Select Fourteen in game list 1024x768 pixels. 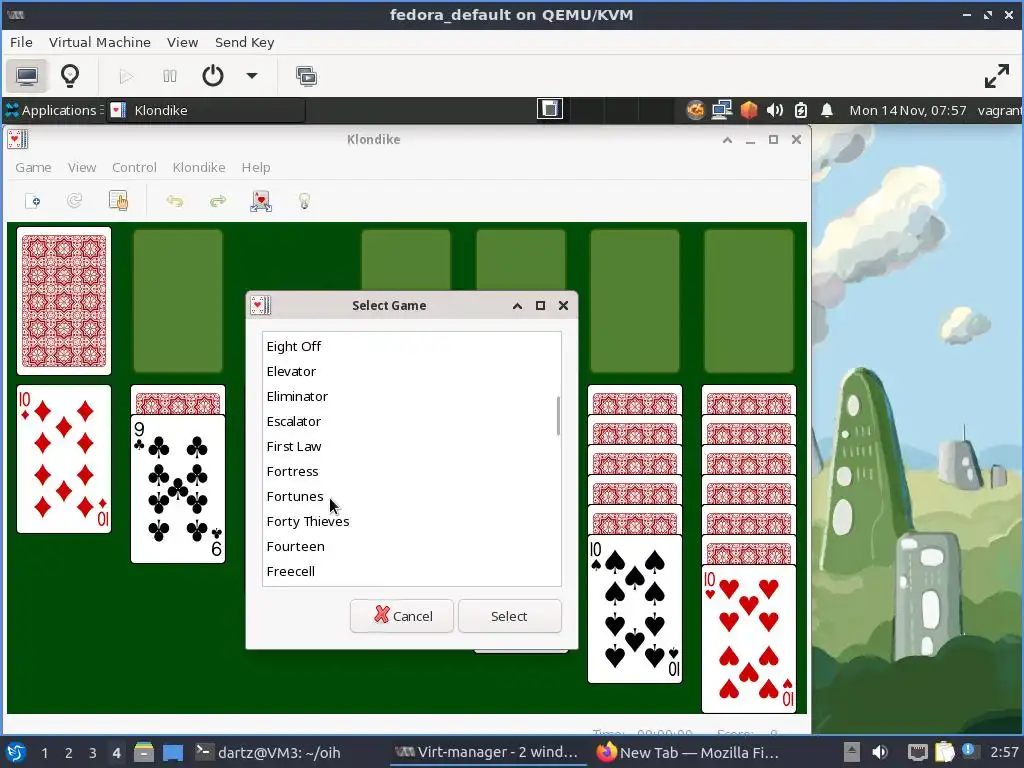[411, 547]
